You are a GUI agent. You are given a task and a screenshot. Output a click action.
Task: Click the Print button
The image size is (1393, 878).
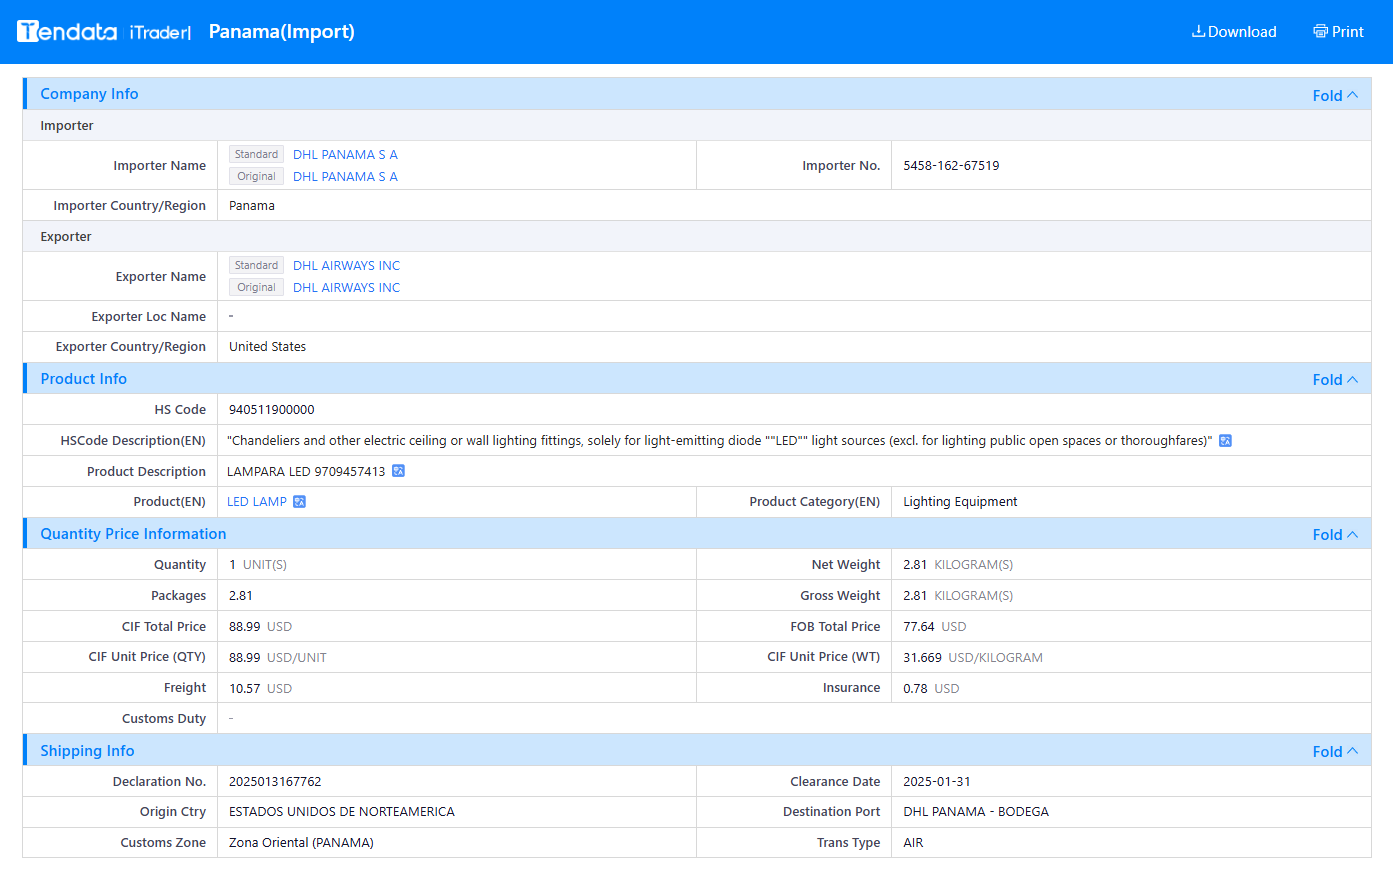[1338, 32]
